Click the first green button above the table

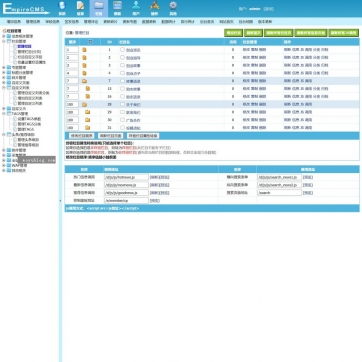[x=233, y=33]
